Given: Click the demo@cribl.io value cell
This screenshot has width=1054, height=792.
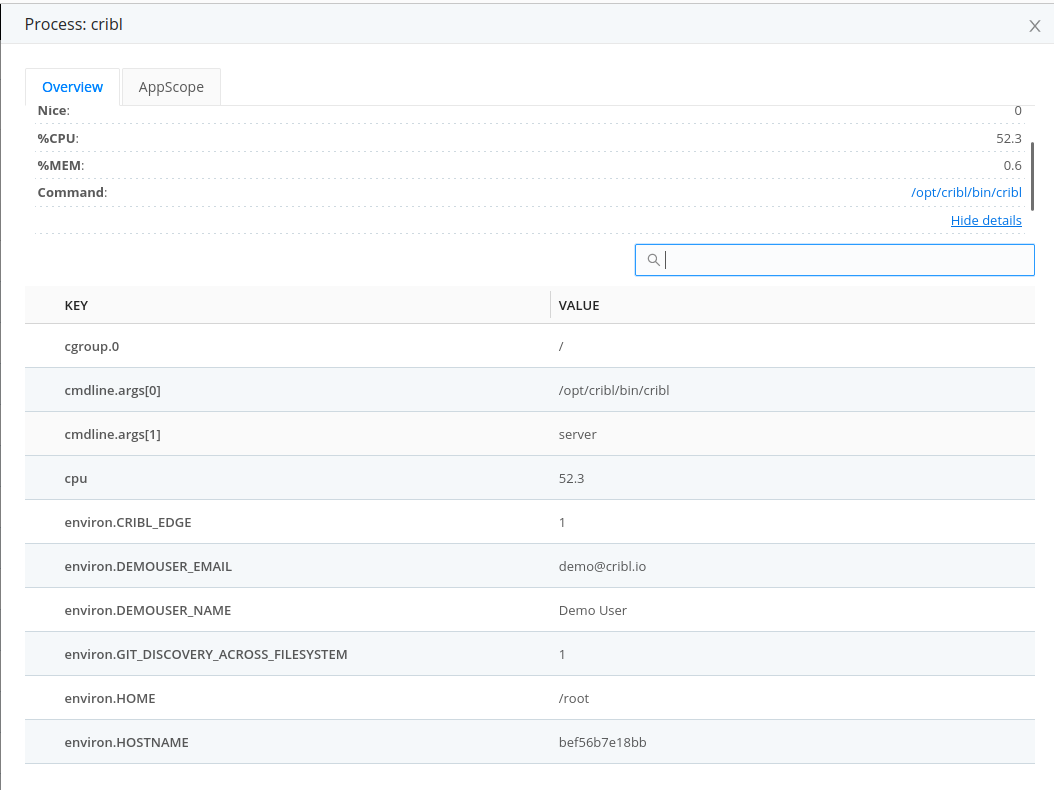Looking at the screenshot, I should point(603,566).
